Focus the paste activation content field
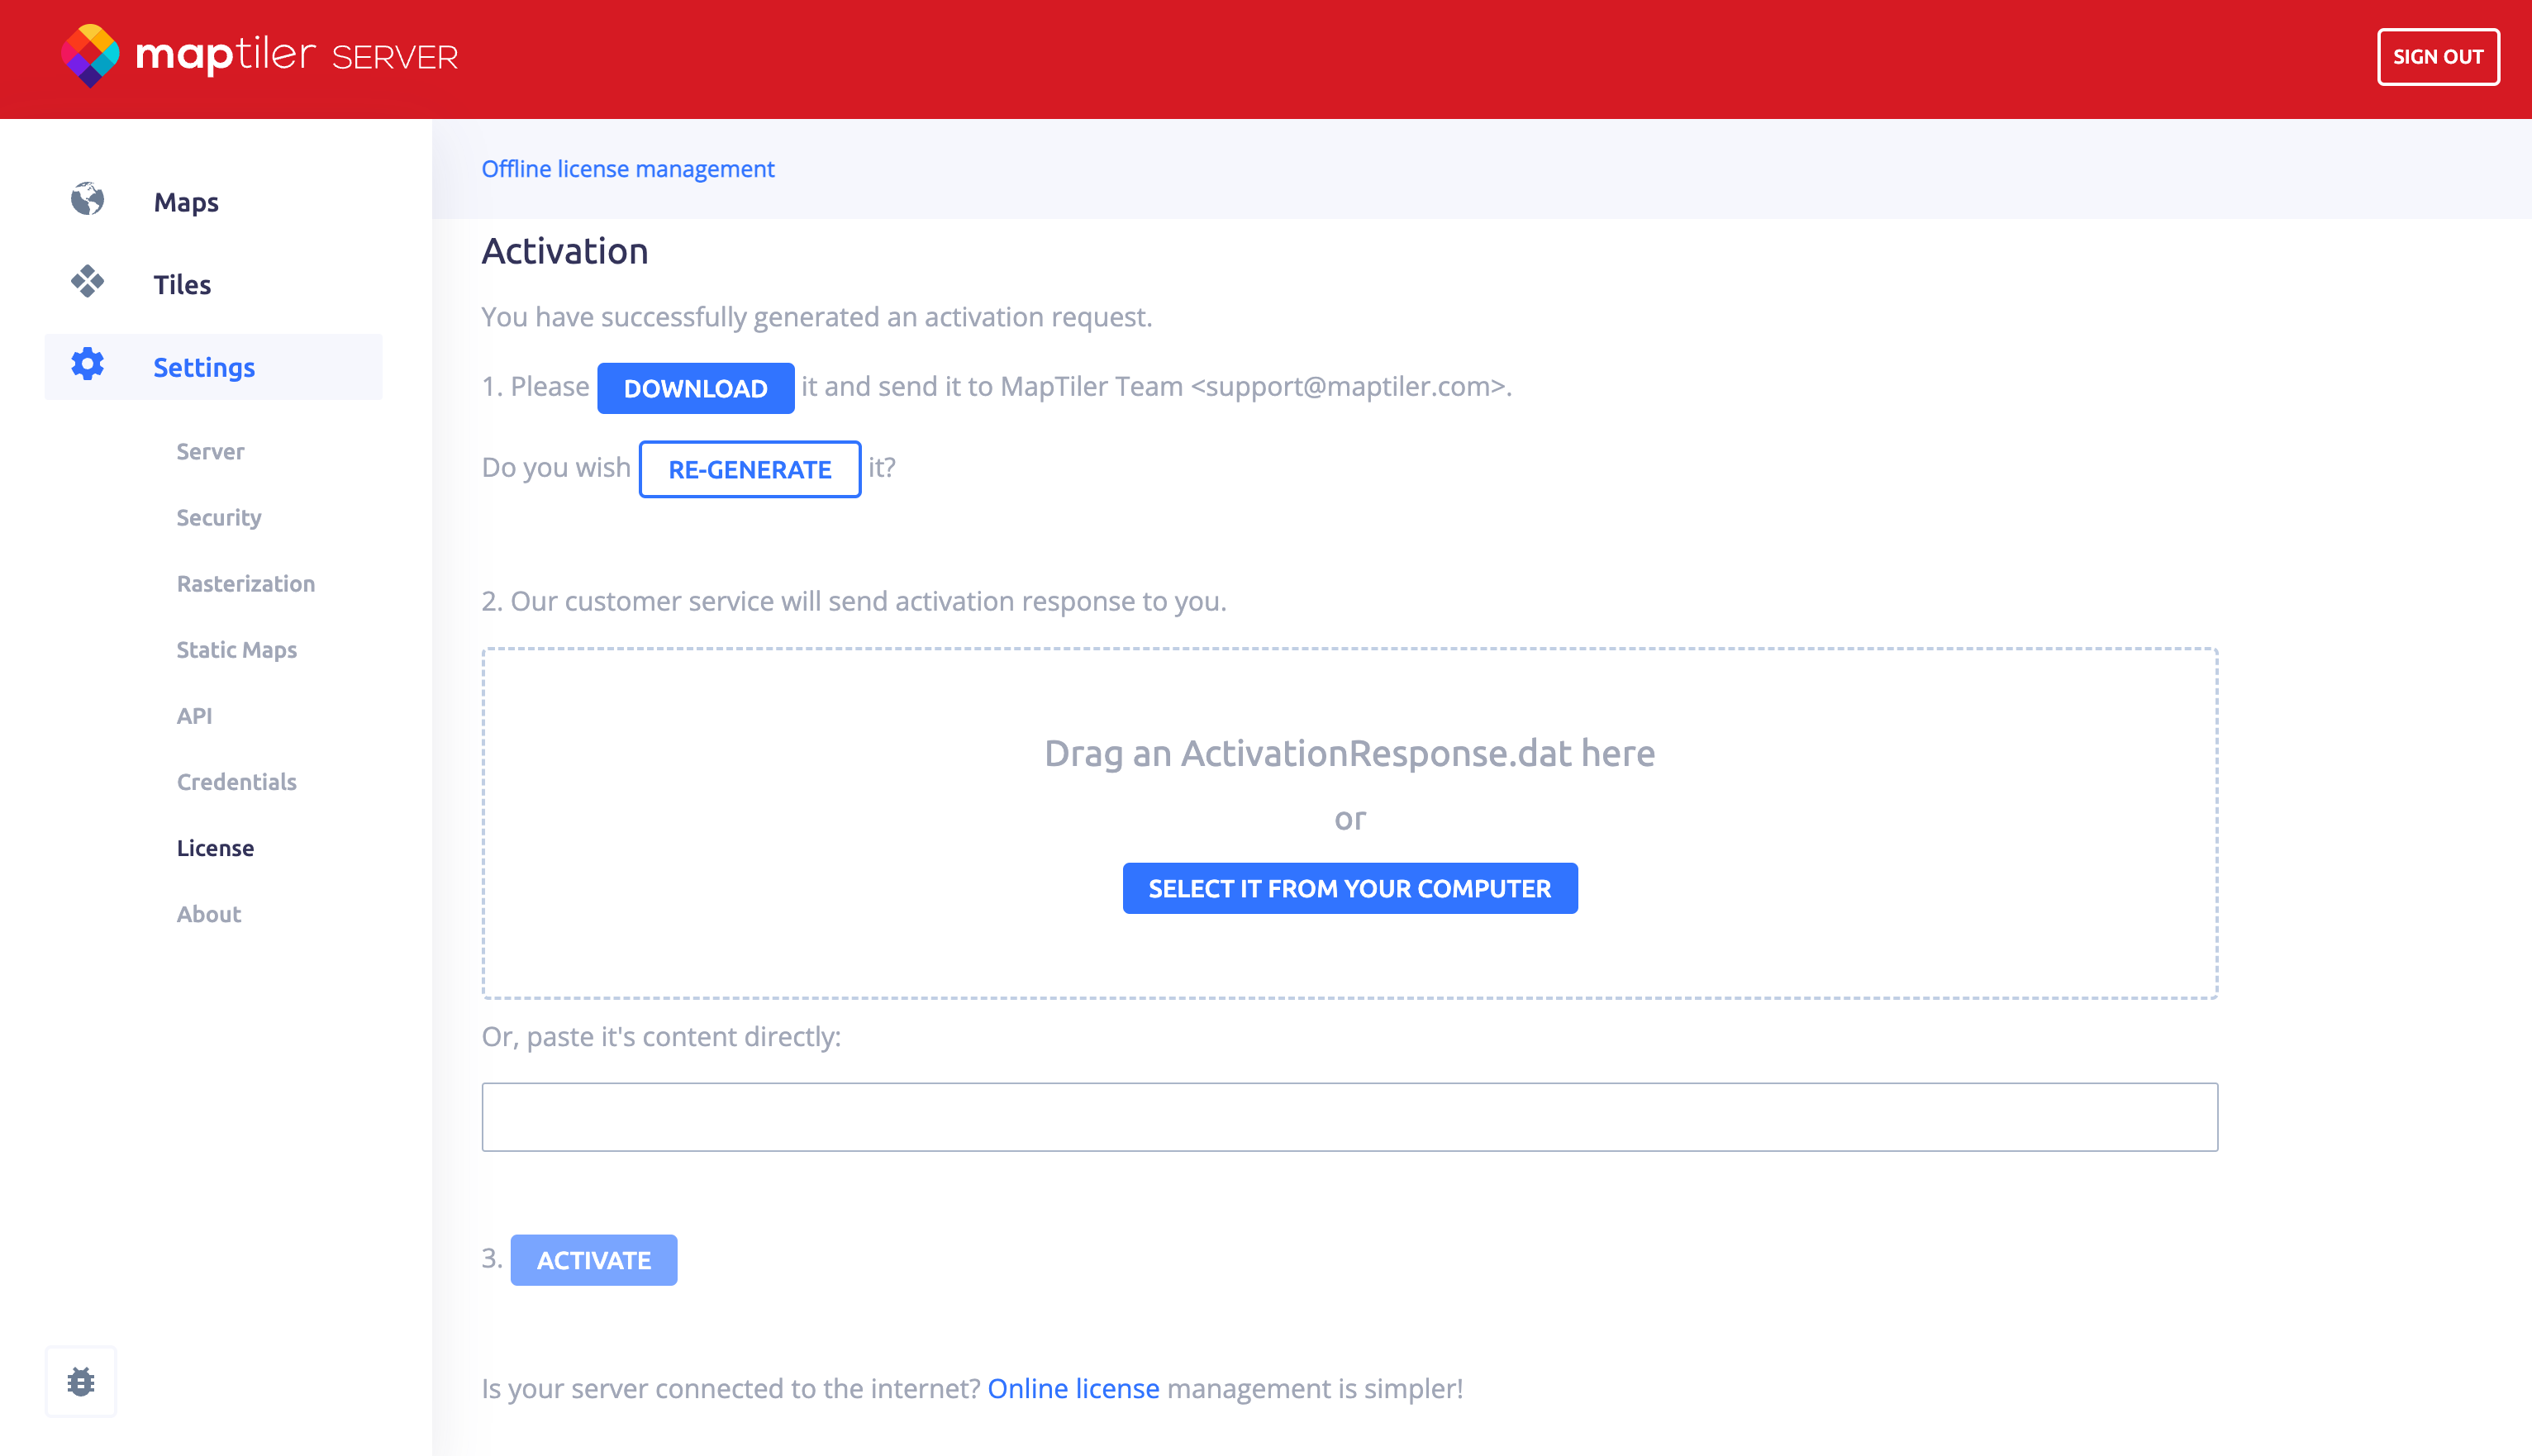The height and width of the screenshot is (1456, 2532). pos(1349,1116)
